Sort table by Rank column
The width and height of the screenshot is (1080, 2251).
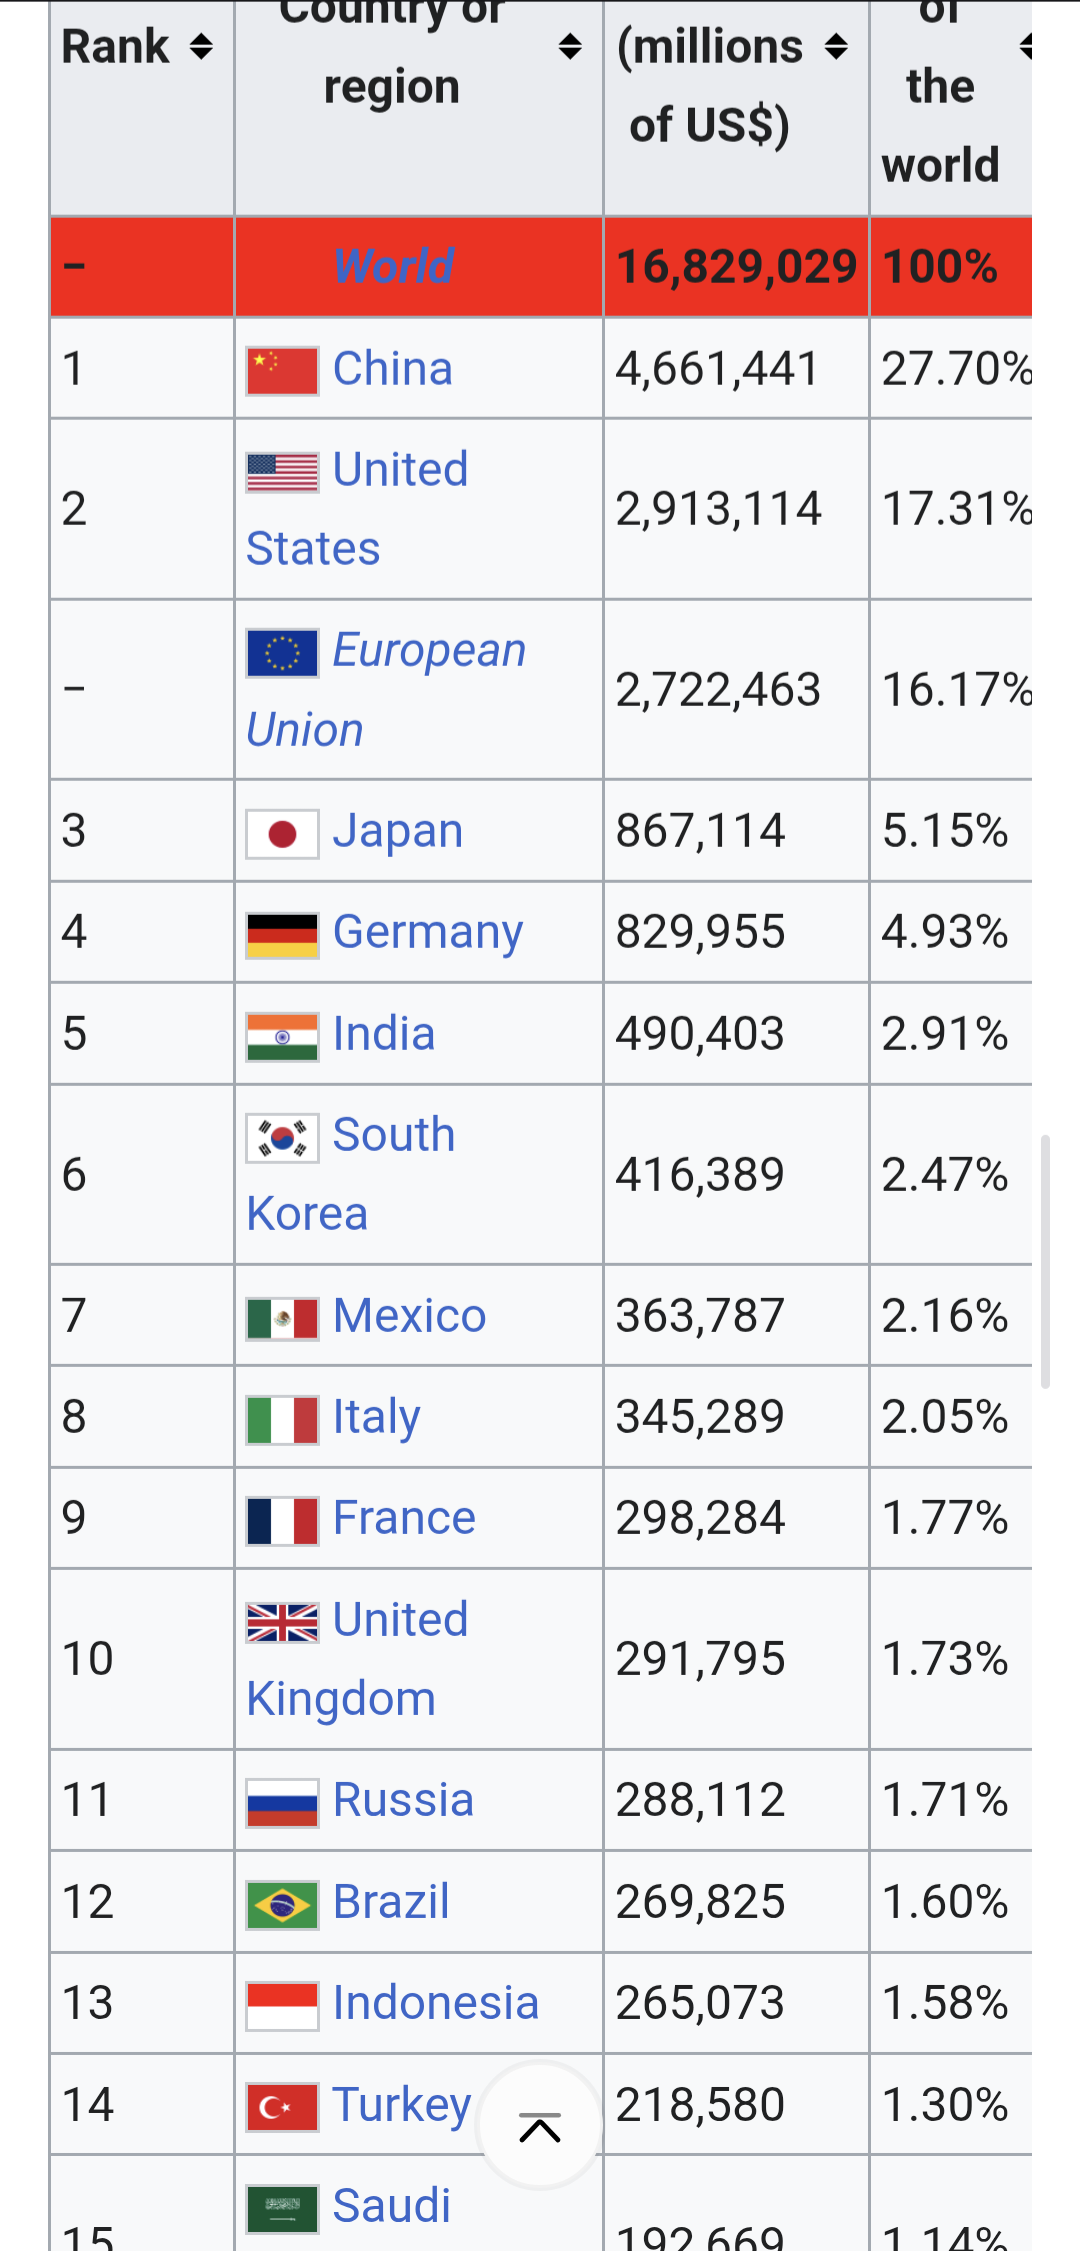pos(201,46)
